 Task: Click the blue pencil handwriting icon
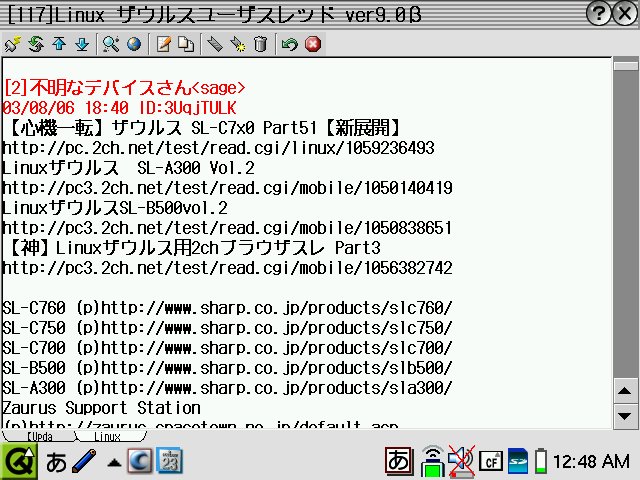(x=84, y=461)
